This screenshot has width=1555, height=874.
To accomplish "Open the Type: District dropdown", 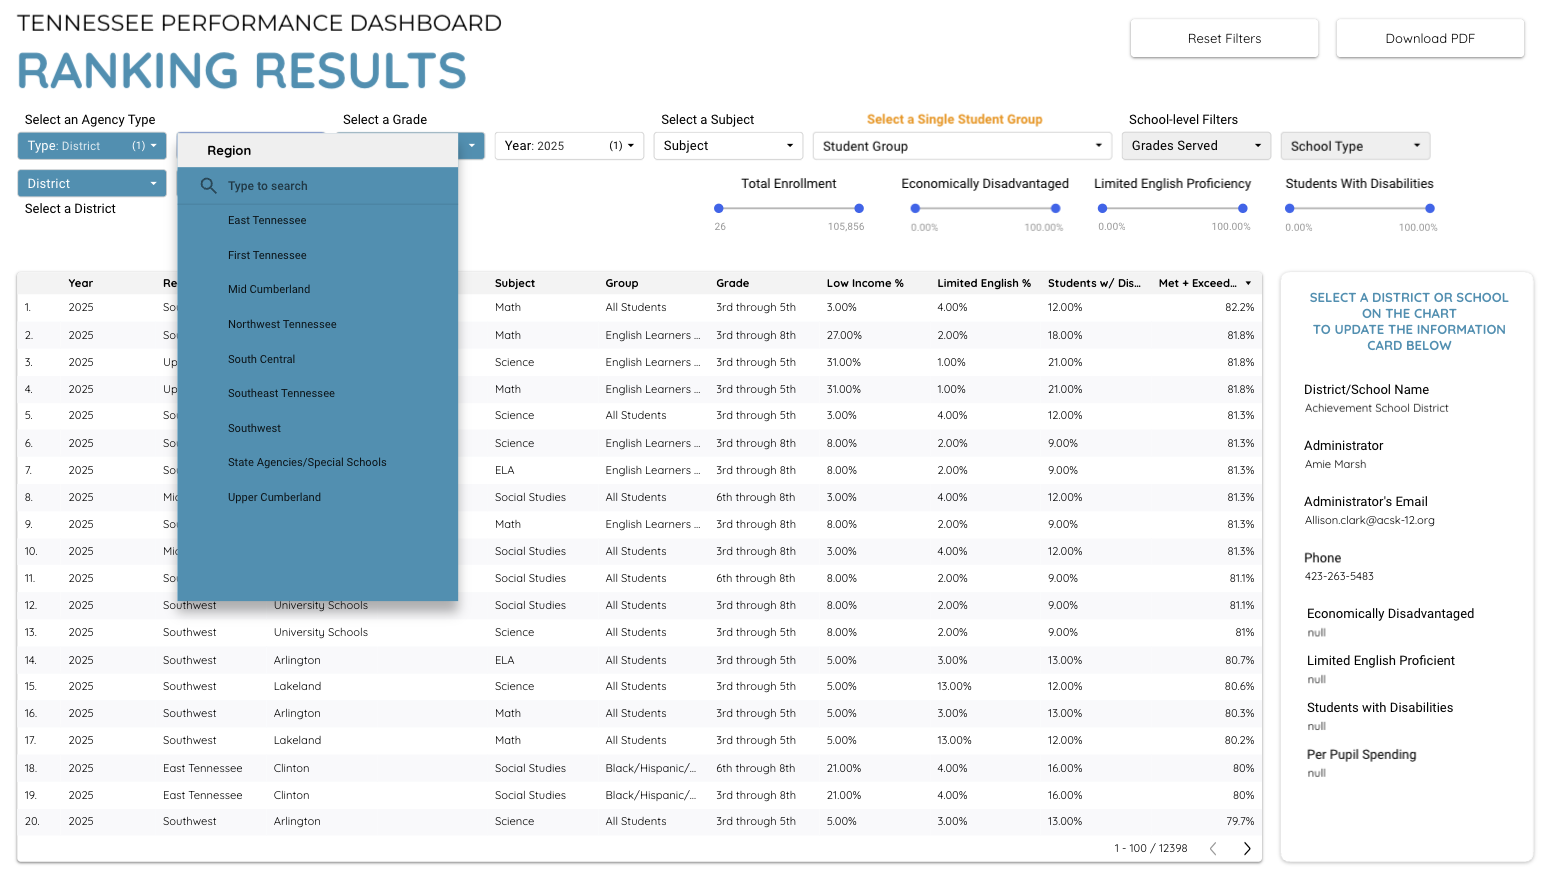I will click(92, 146).
